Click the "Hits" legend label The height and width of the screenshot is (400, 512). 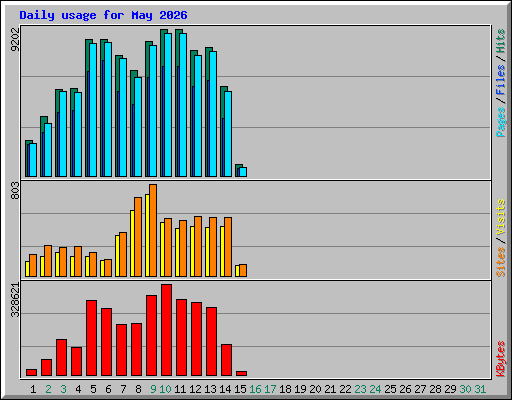501,41
